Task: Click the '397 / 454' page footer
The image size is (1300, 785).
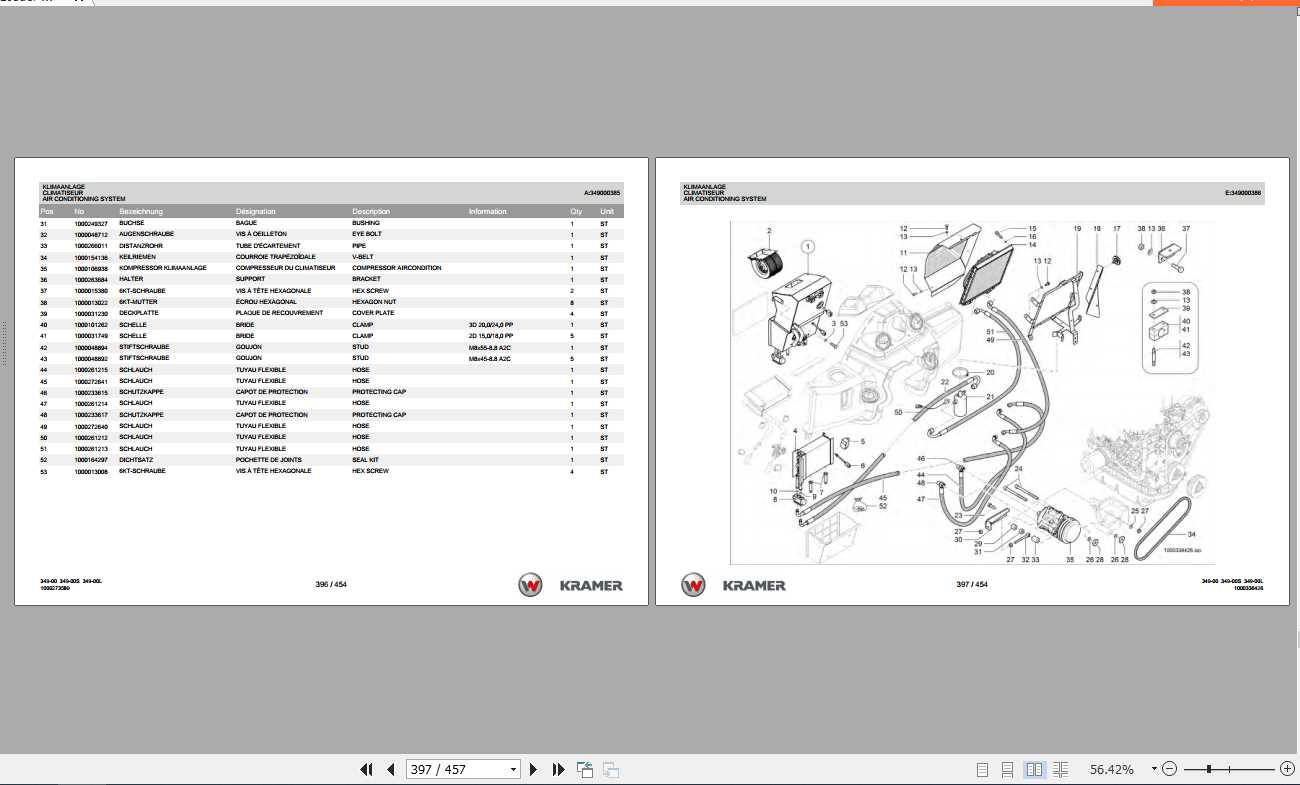Action: coord(971,585)
